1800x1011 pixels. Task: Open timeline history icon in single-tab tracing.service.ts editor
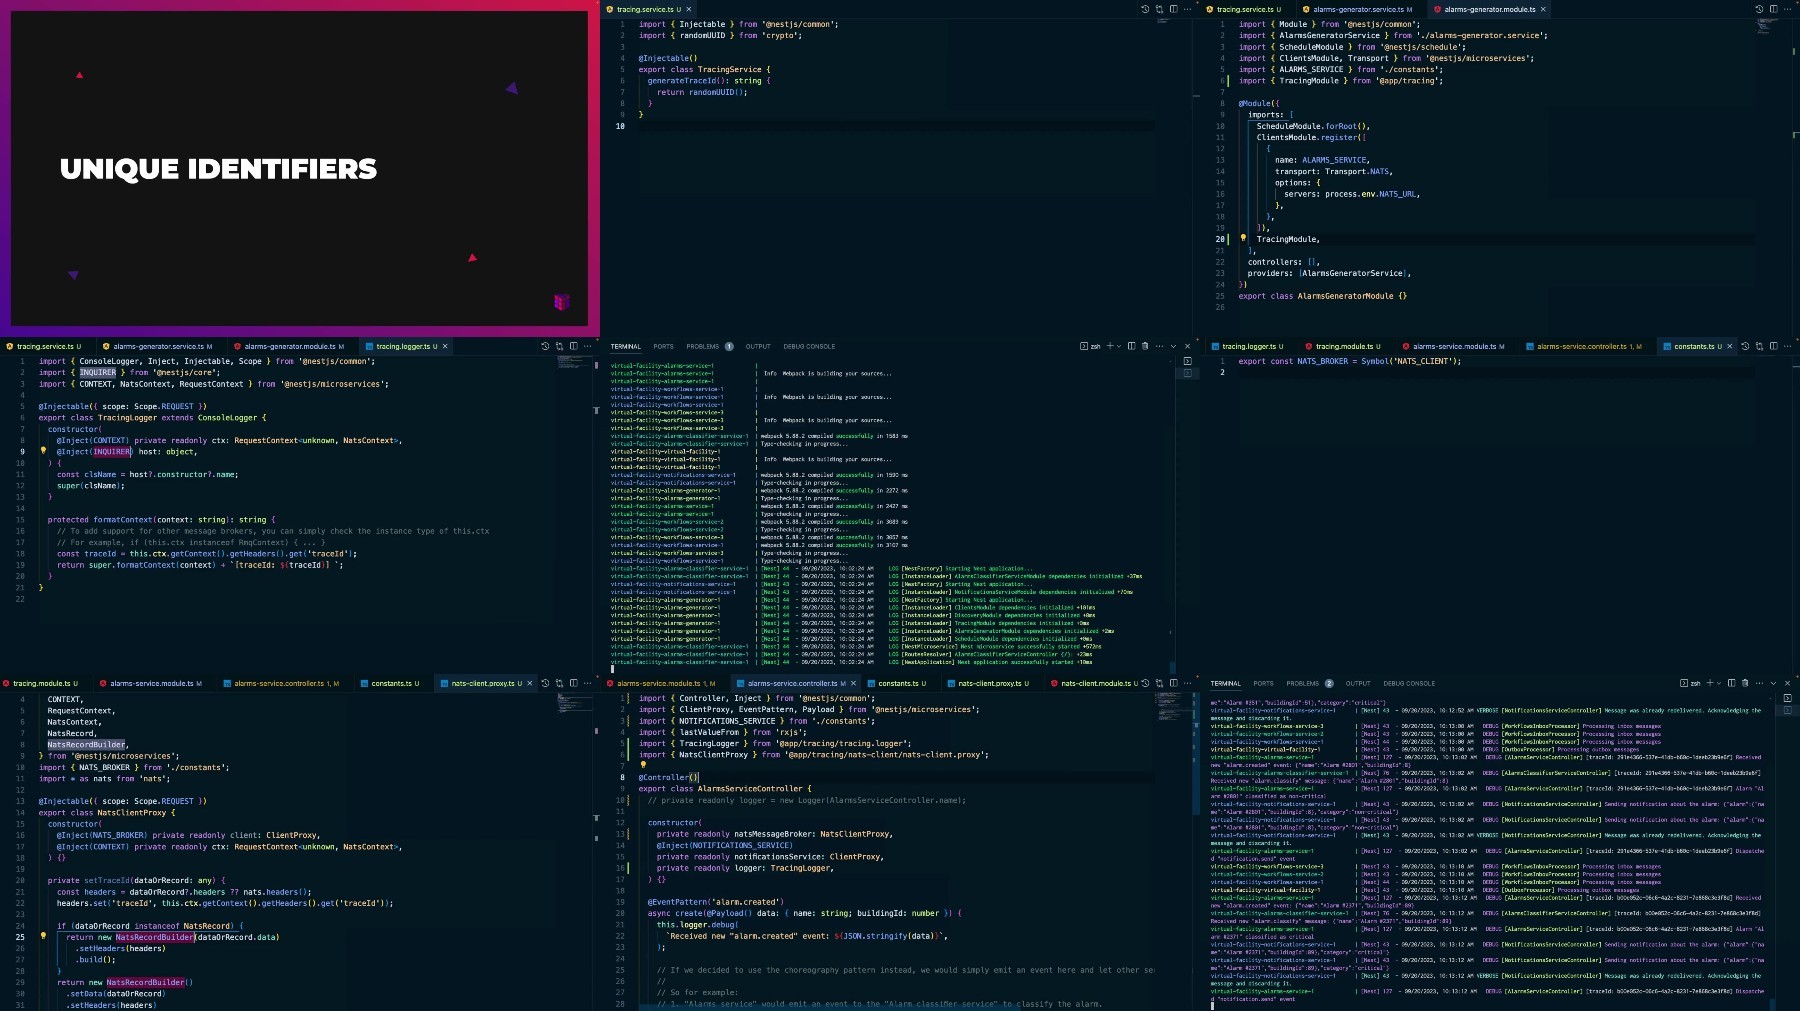pos(1145,9)
